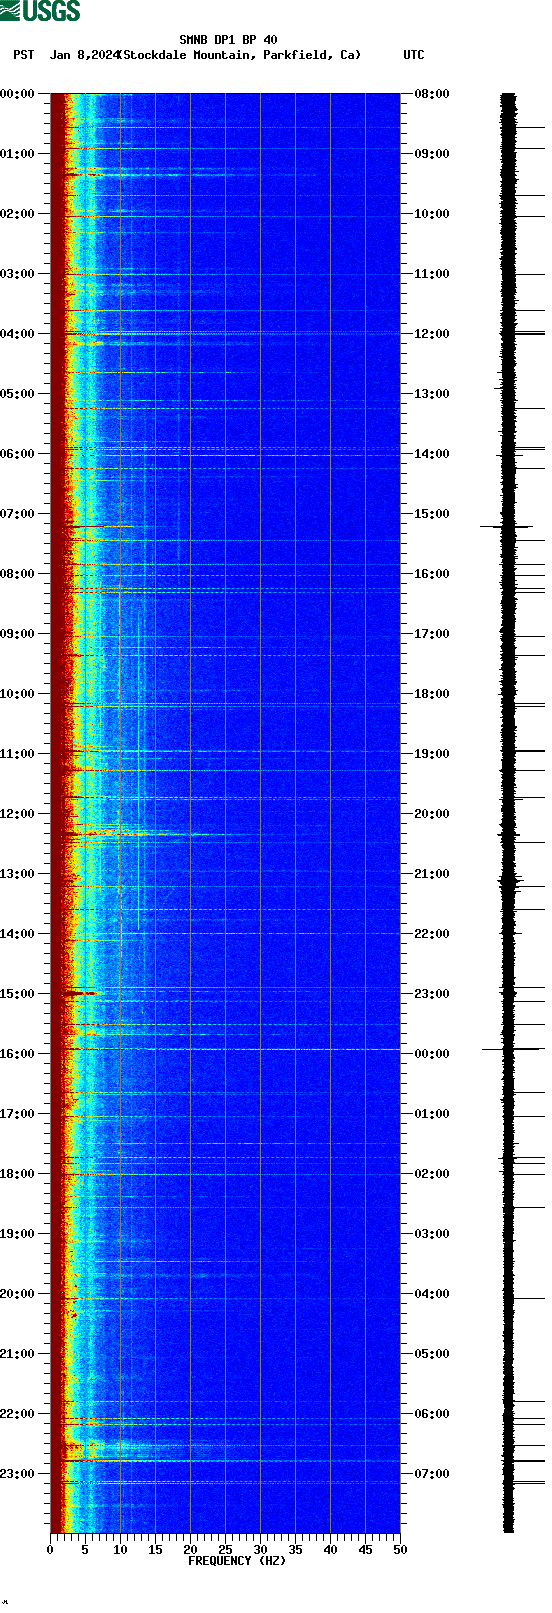Click the UTC time label 03:00

click(x=432, y=1234)
